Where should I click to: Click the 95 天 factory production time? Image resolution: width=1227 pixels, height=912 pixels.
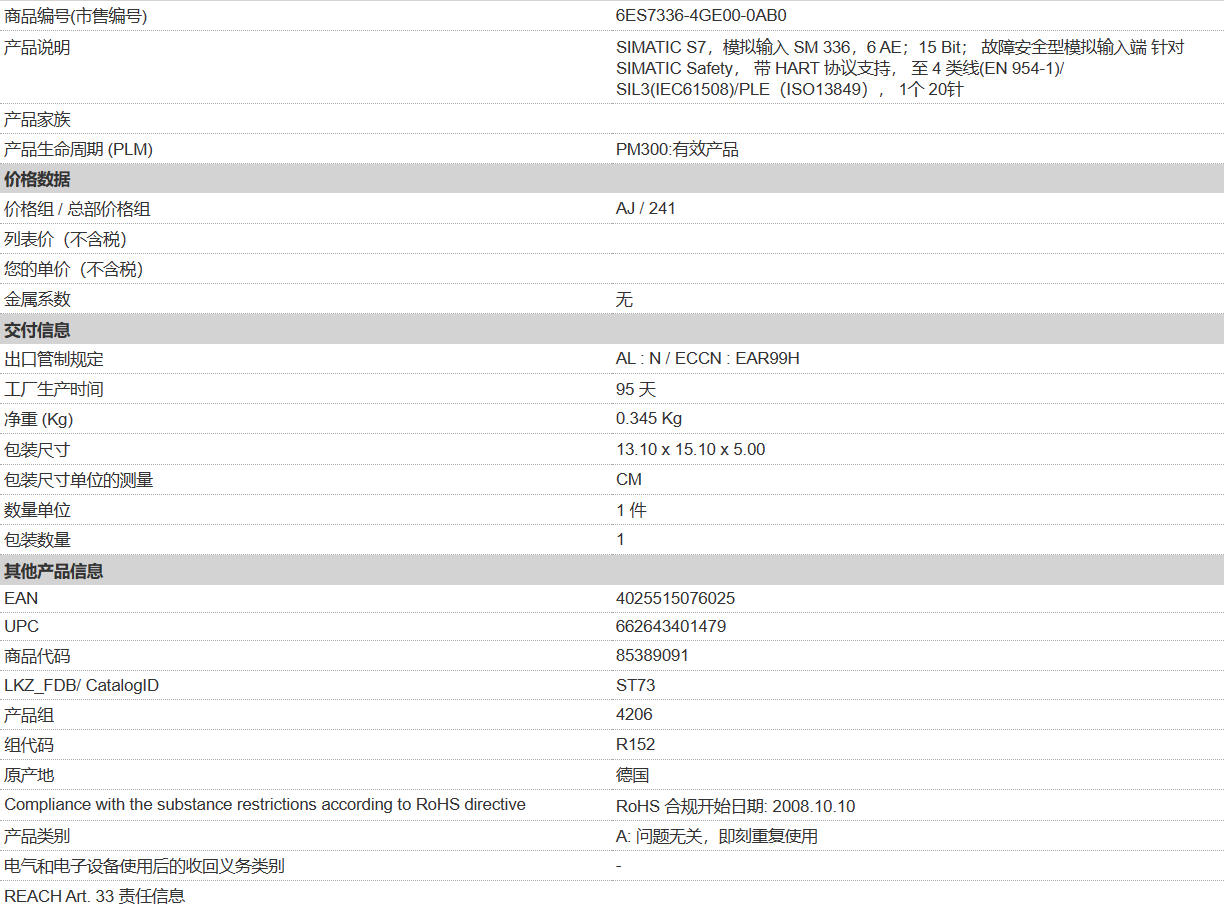[636, 389]
